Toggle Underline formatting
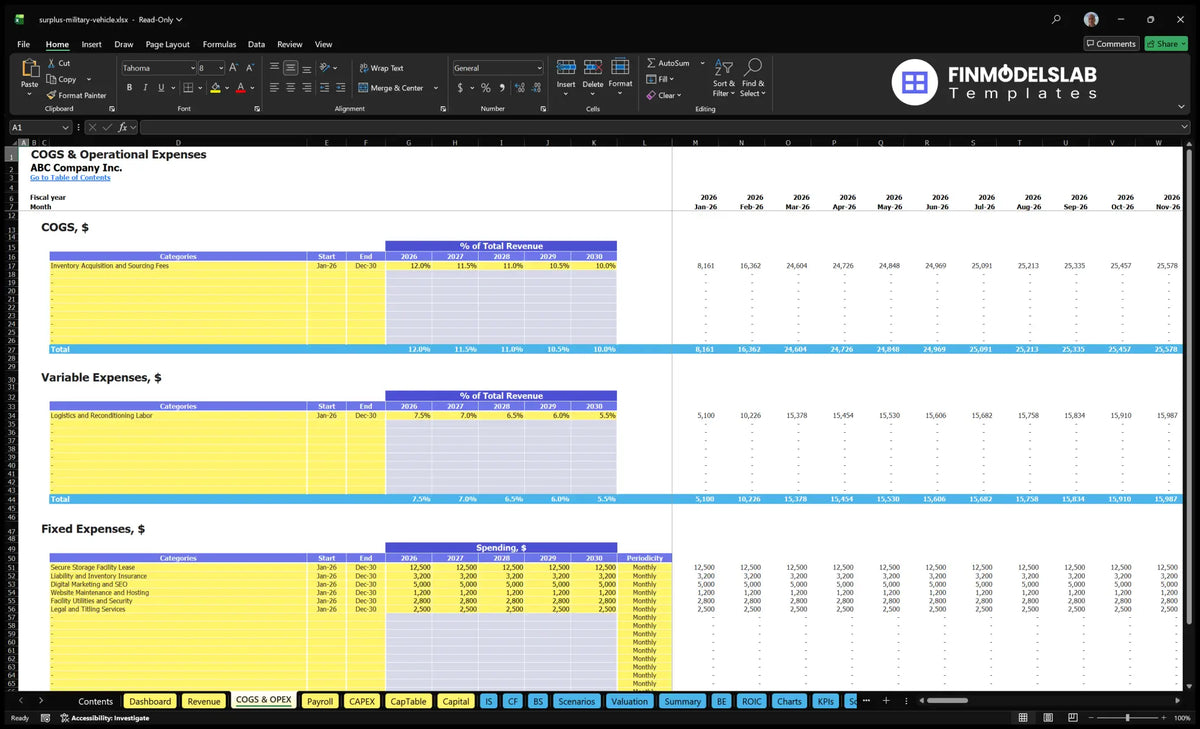Image resolution: width=1200 pixels, height=729 pixels. pyautogui.click(x=161, y=88)
